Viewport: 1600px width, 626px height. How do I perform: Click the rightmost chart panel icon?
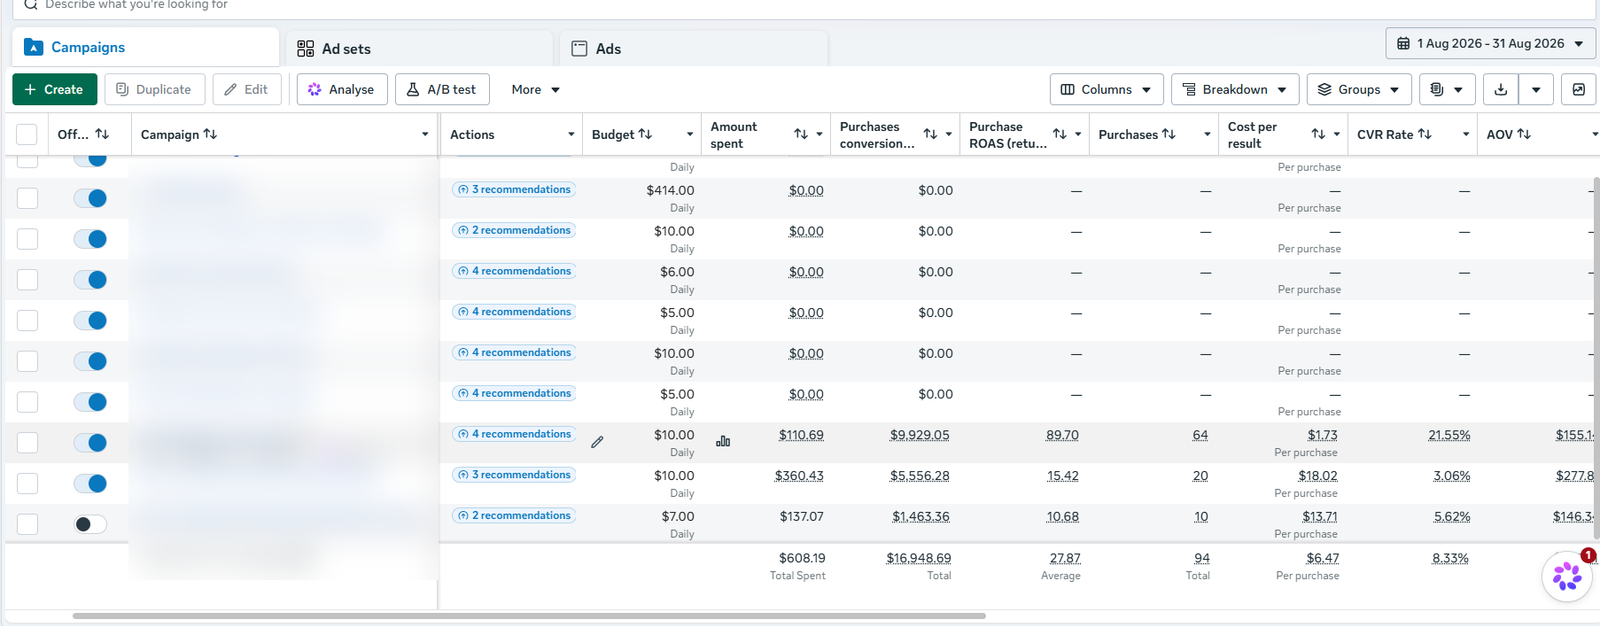[x=1578, y=89]
